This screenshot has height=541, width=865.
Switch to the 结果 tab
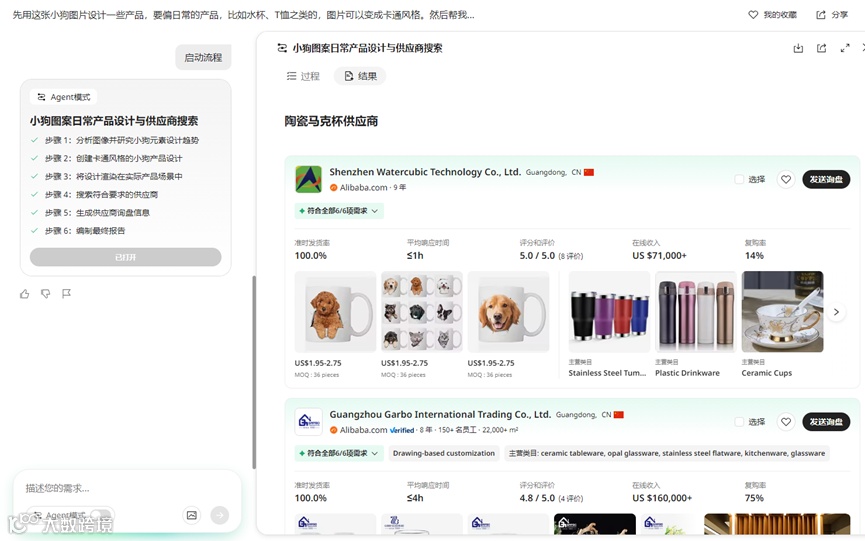click(x=360, y=76)
